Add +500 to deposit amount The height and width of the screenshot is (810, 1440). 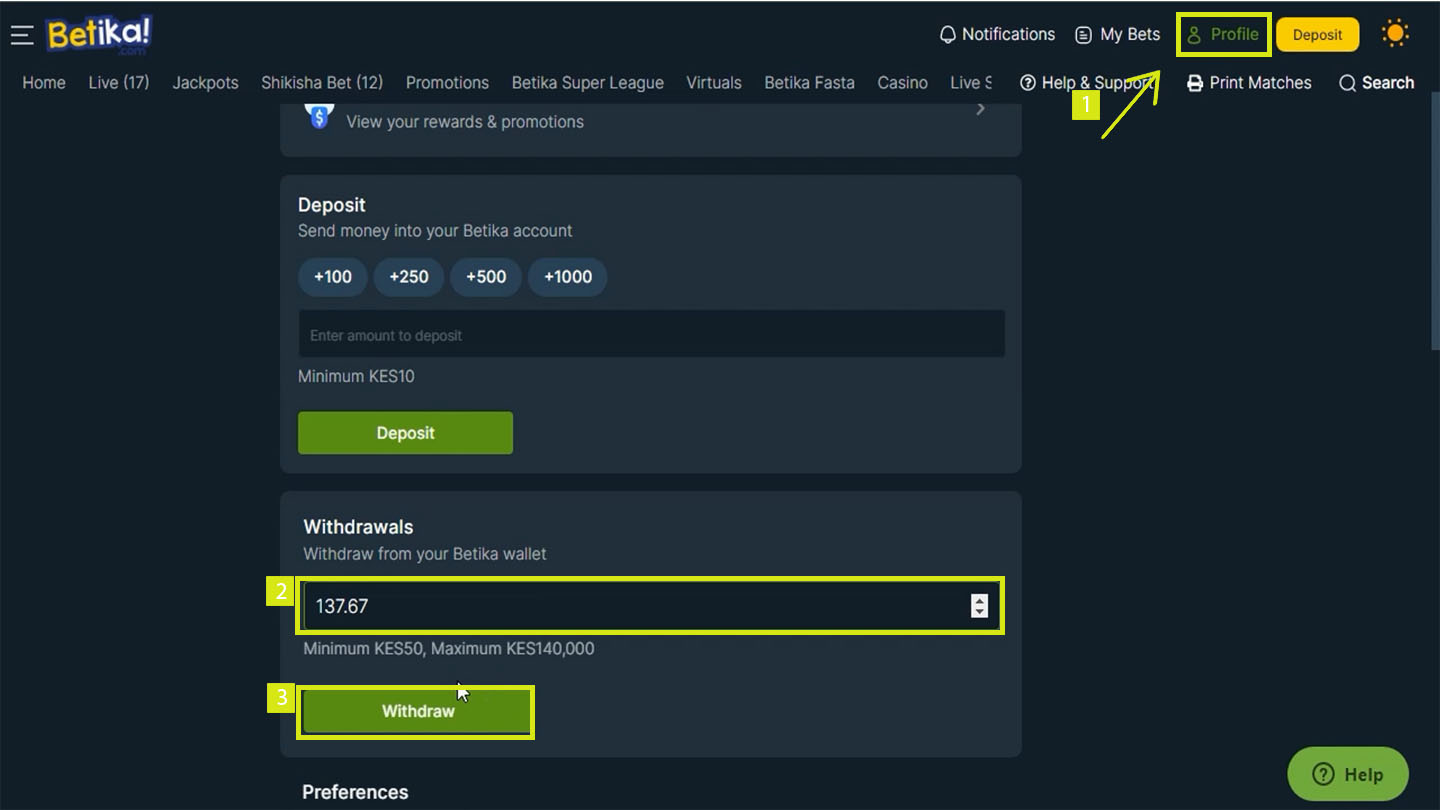click(x=486, y=277)
